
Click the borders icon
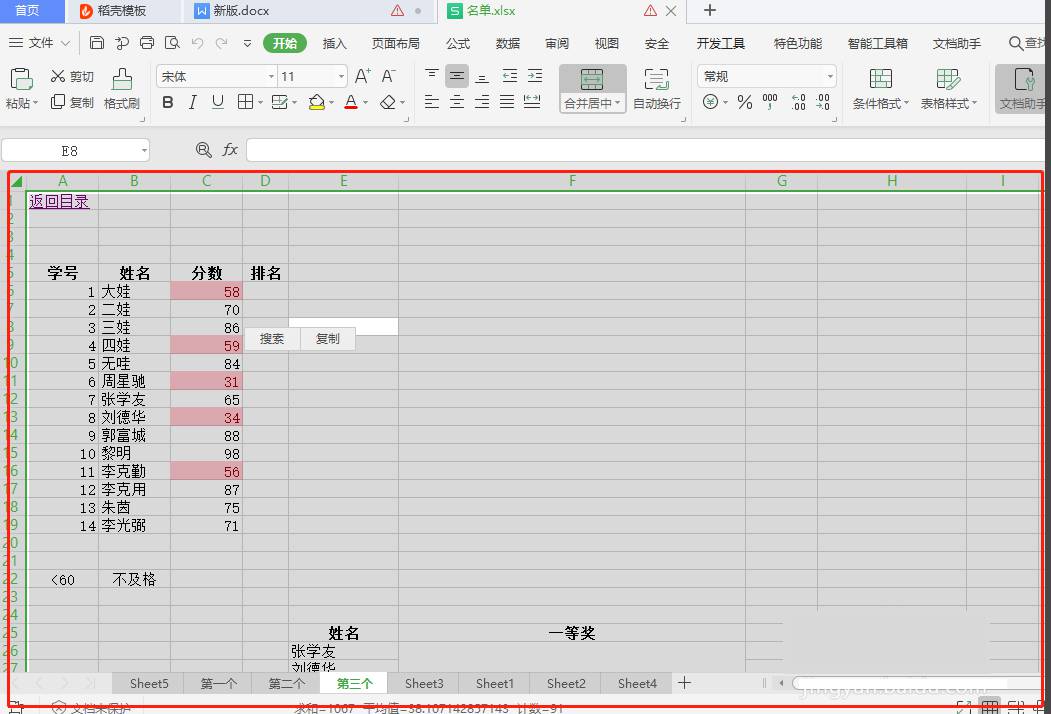click(x=245, y=102)
